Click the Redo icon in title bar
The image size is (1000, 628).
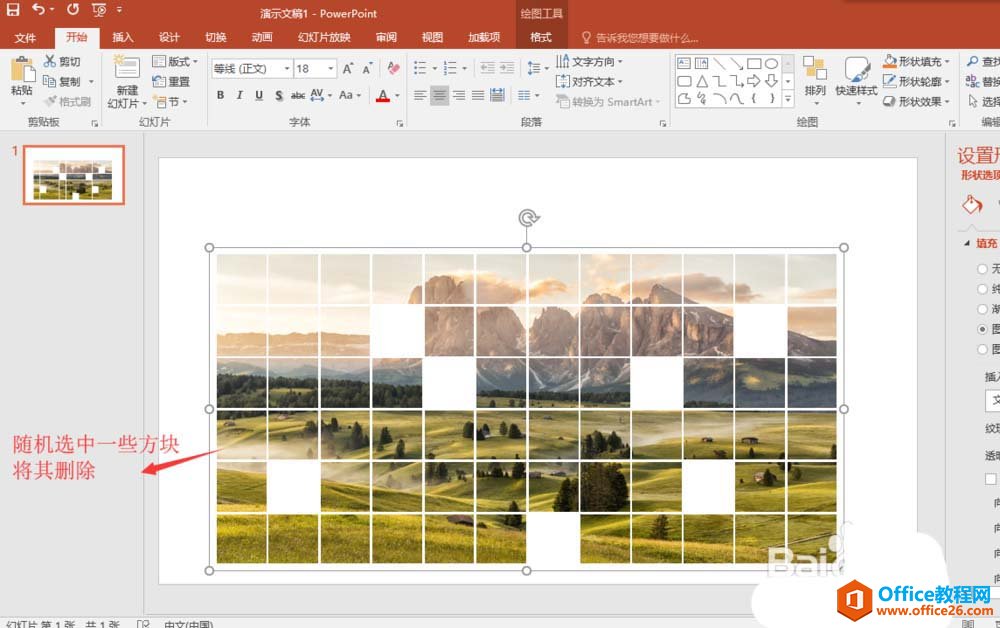[x=73, y=10]
